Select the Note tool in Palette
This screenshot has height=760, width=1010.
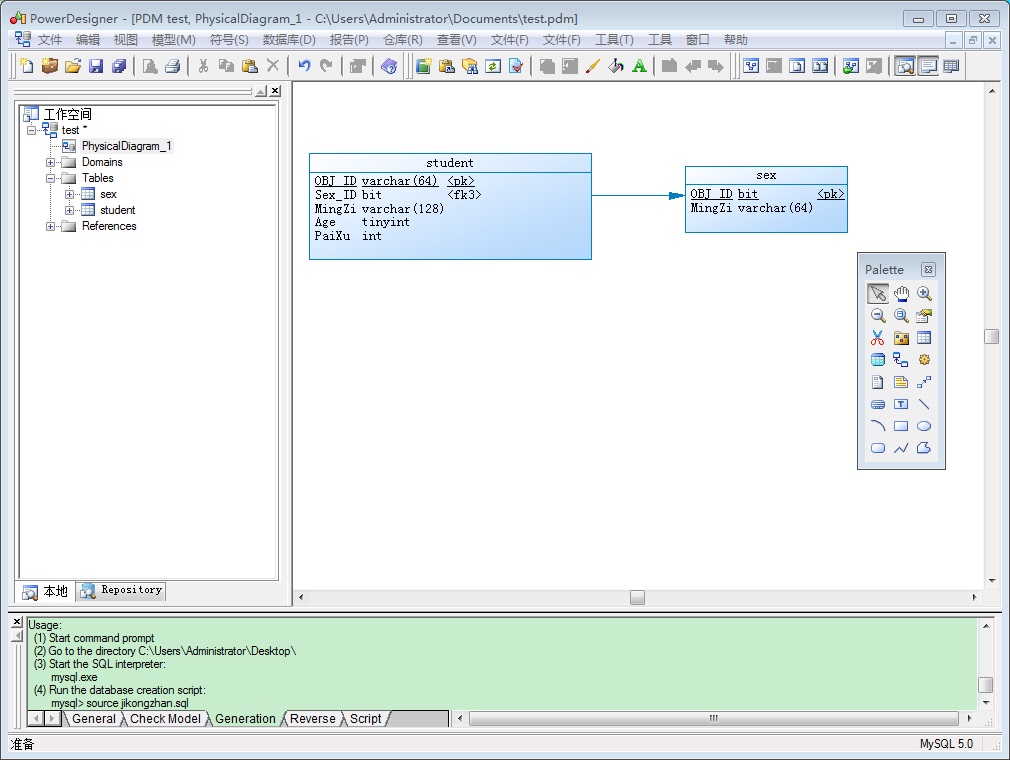click(901, 382)
